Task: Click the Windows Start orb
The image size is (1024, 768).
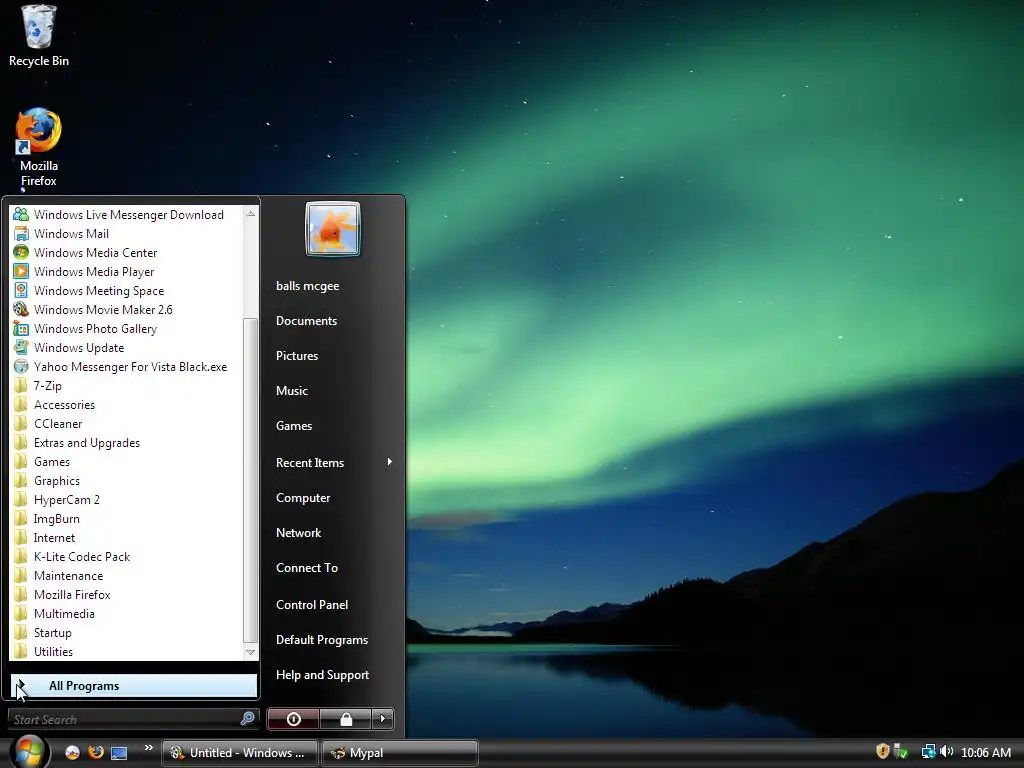Action: [x=28, y=752]
